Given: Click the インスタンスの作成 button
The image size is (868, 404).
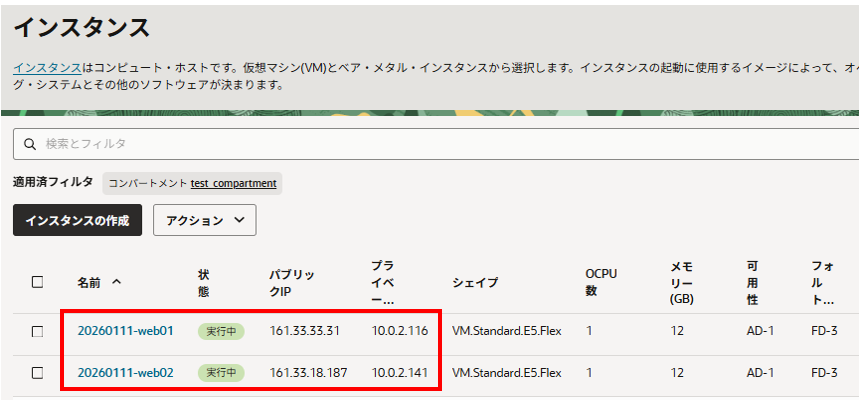Looking at the screenshot, I should point(77,220).
